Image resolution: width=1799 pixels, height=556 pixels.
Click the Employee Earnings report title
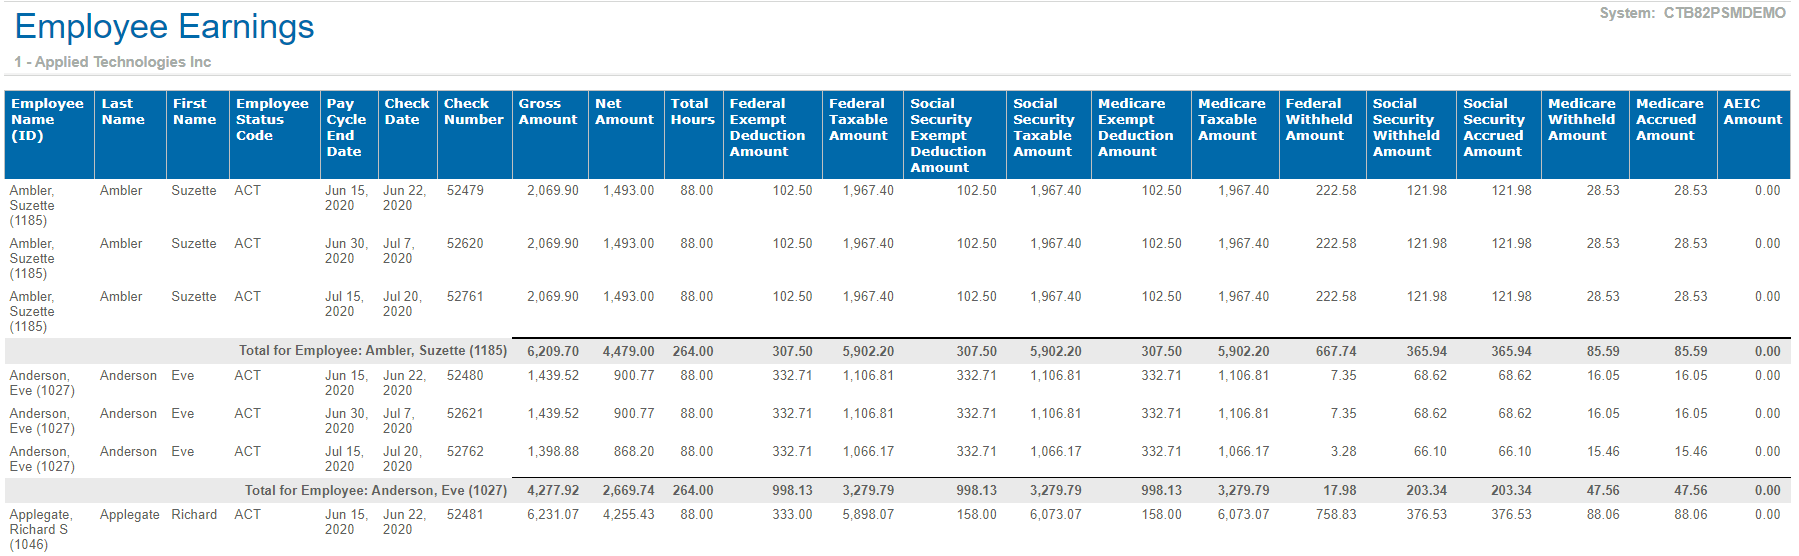(164, 27)
